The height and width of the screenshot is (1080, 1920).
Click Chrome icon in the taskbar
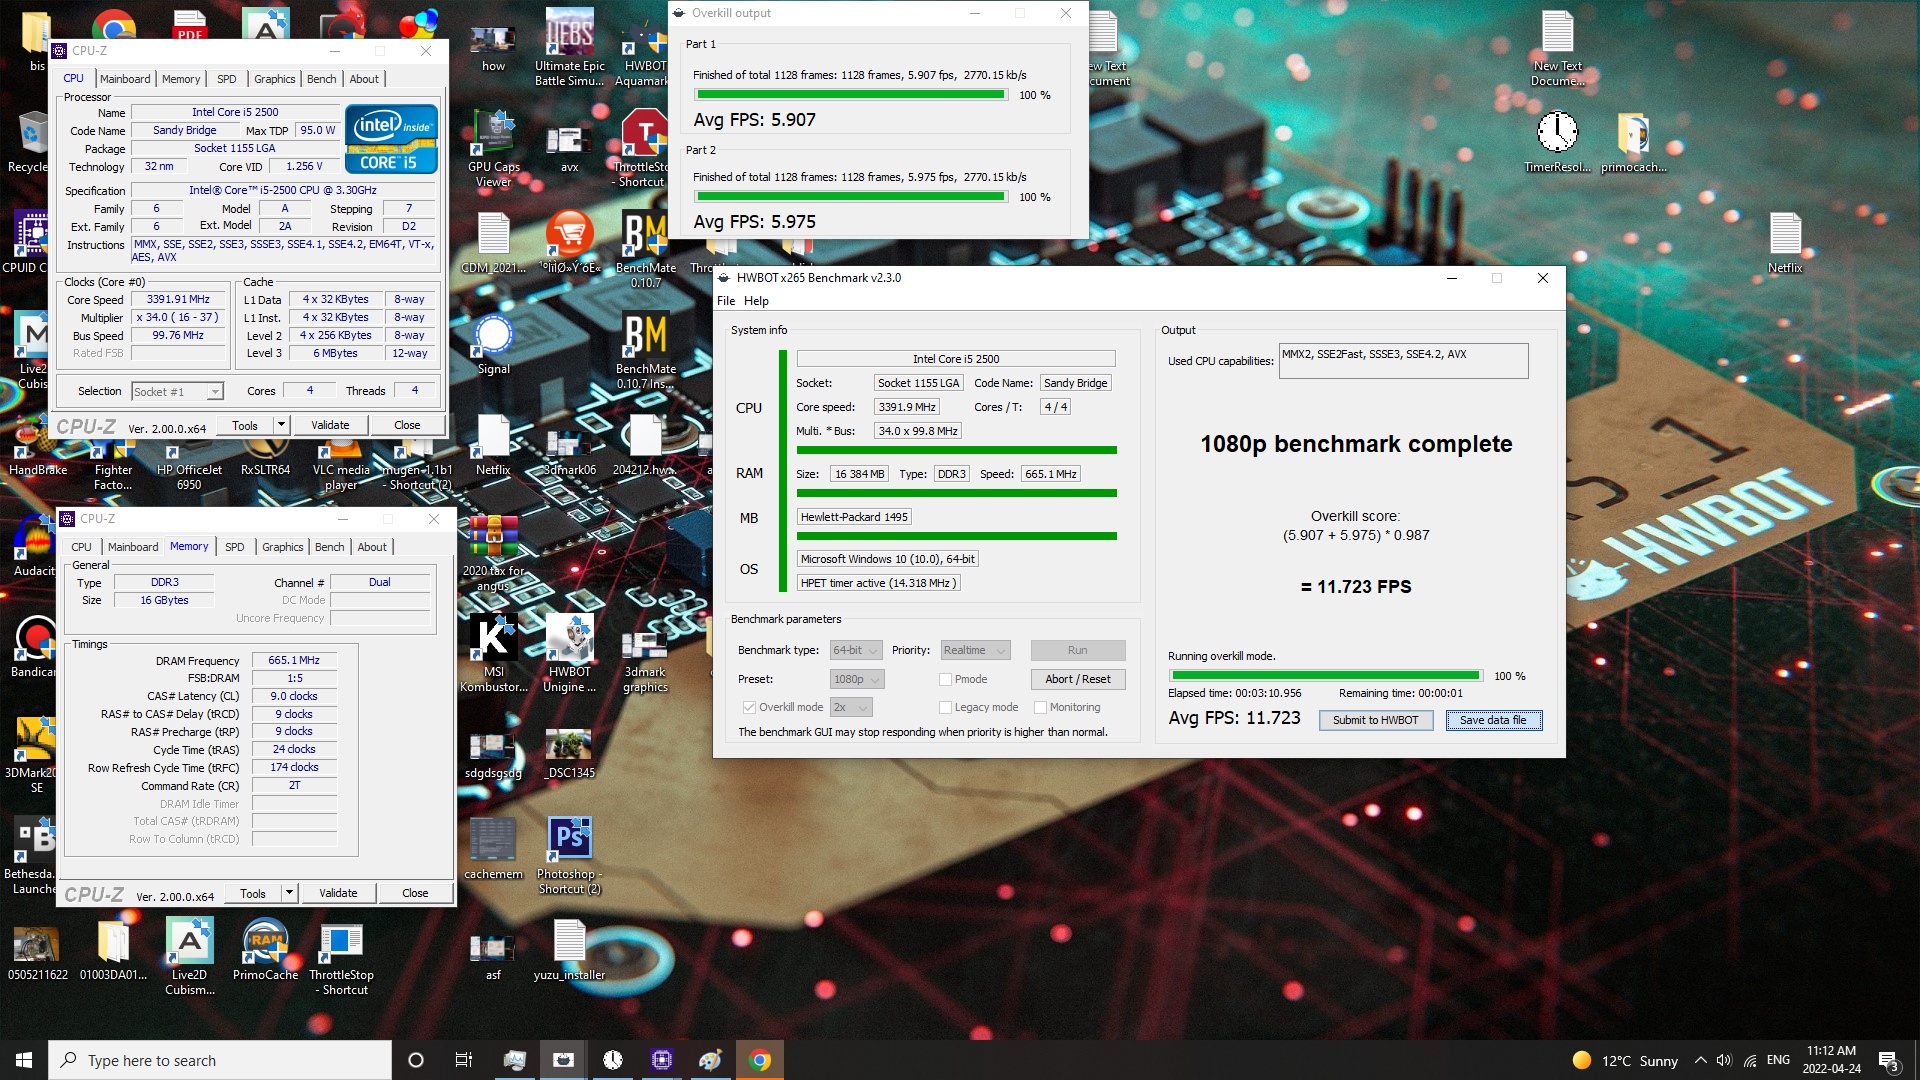pos(760,1060)
